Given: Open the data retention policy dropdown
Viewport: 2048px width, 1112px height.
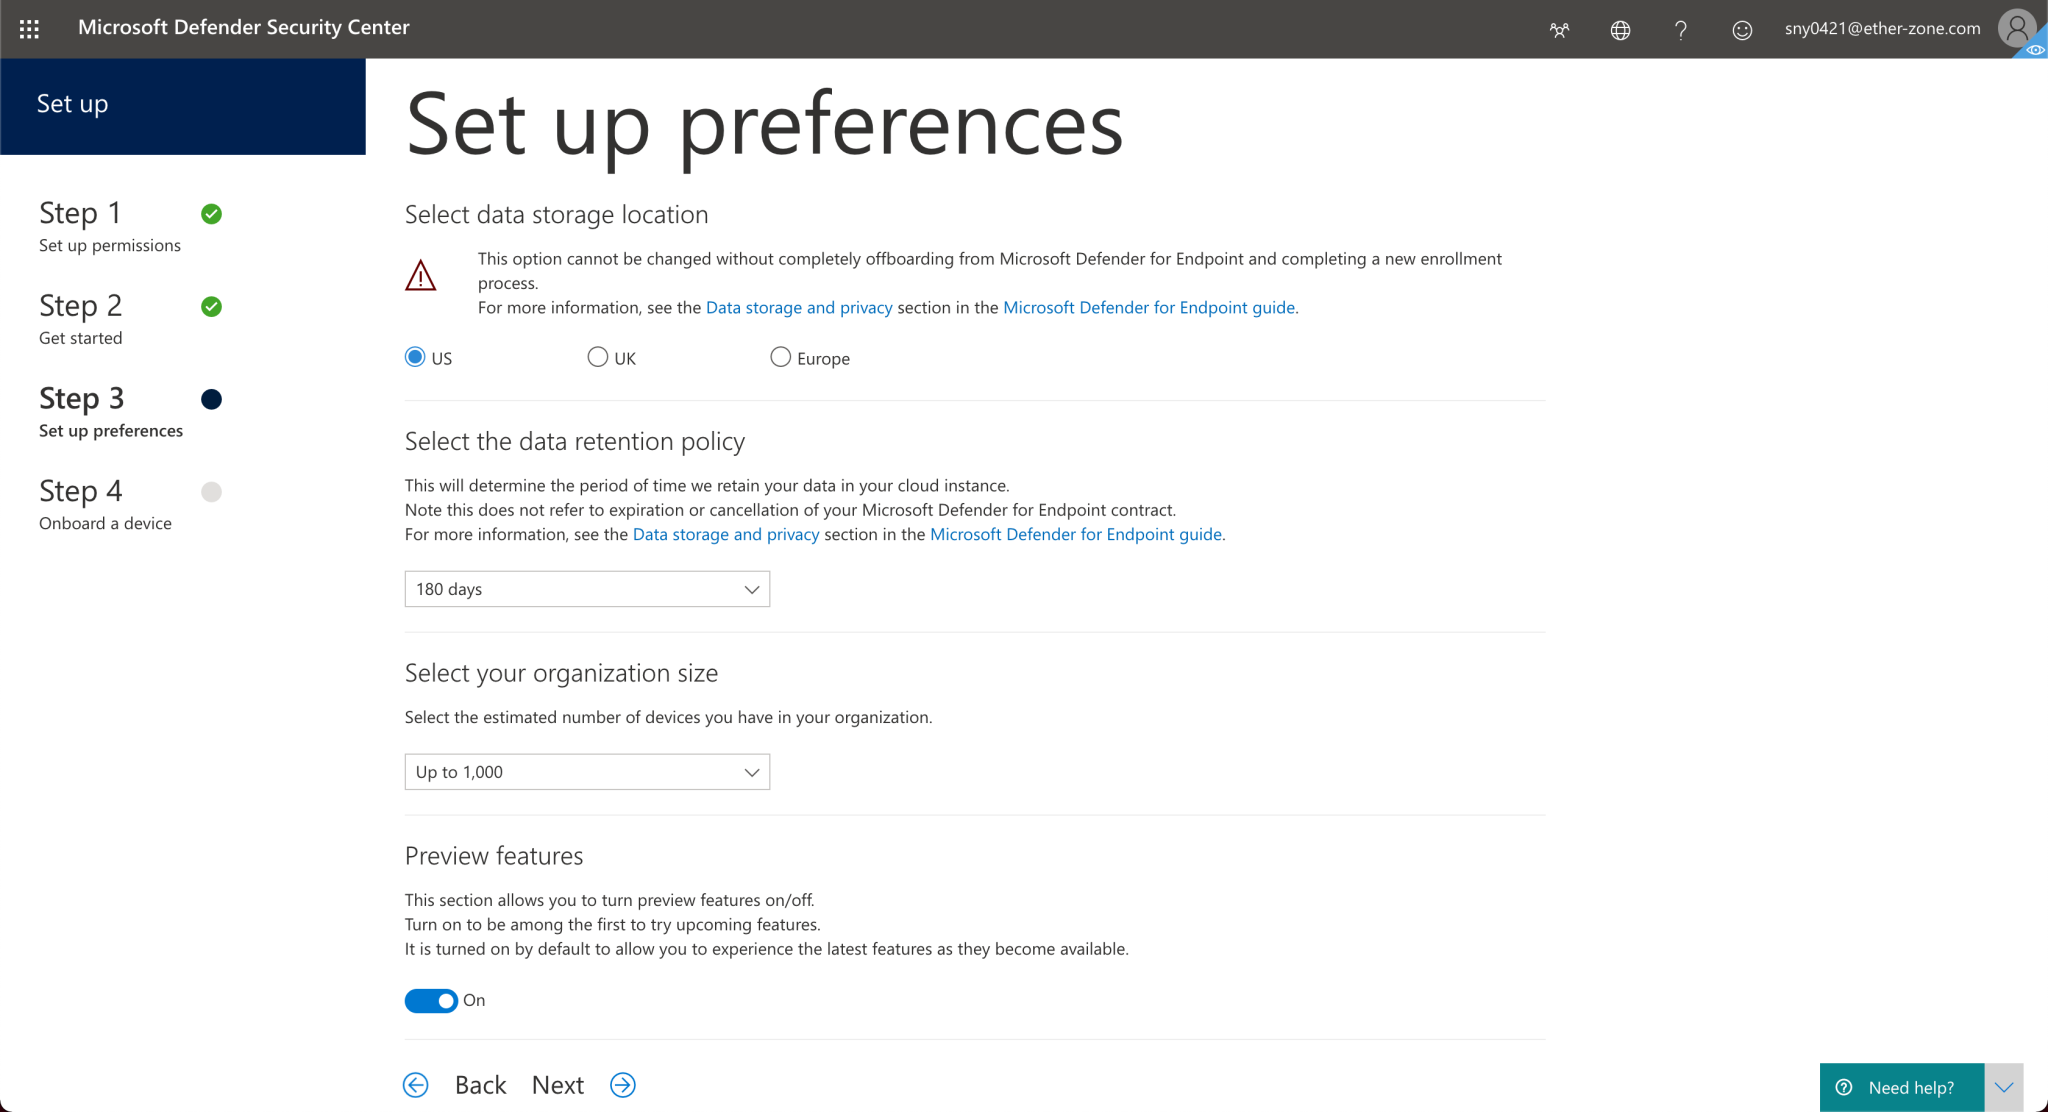Looking at the screenshot, I should pos(586,589).
